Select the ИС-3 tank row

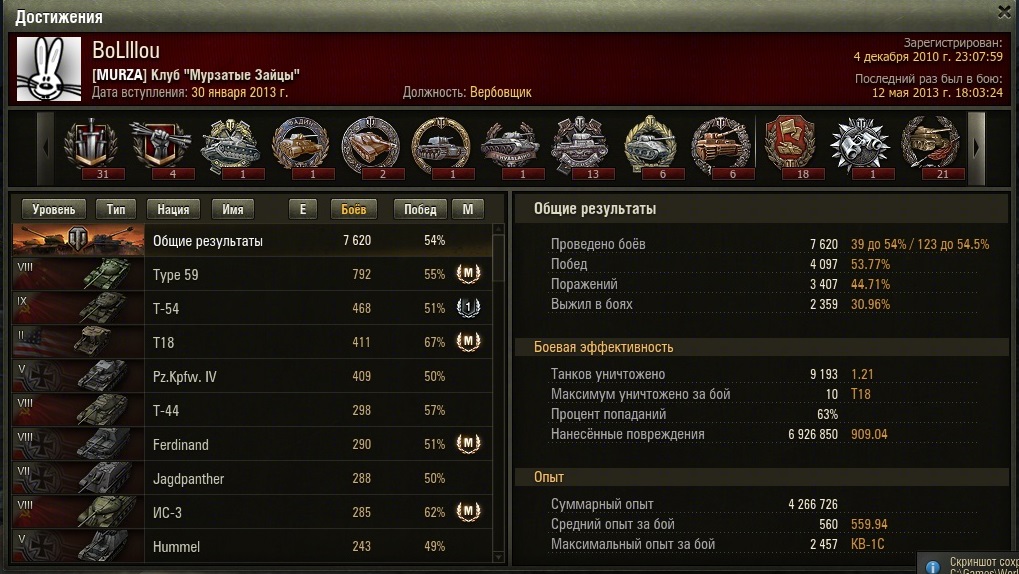click(252, 512)
